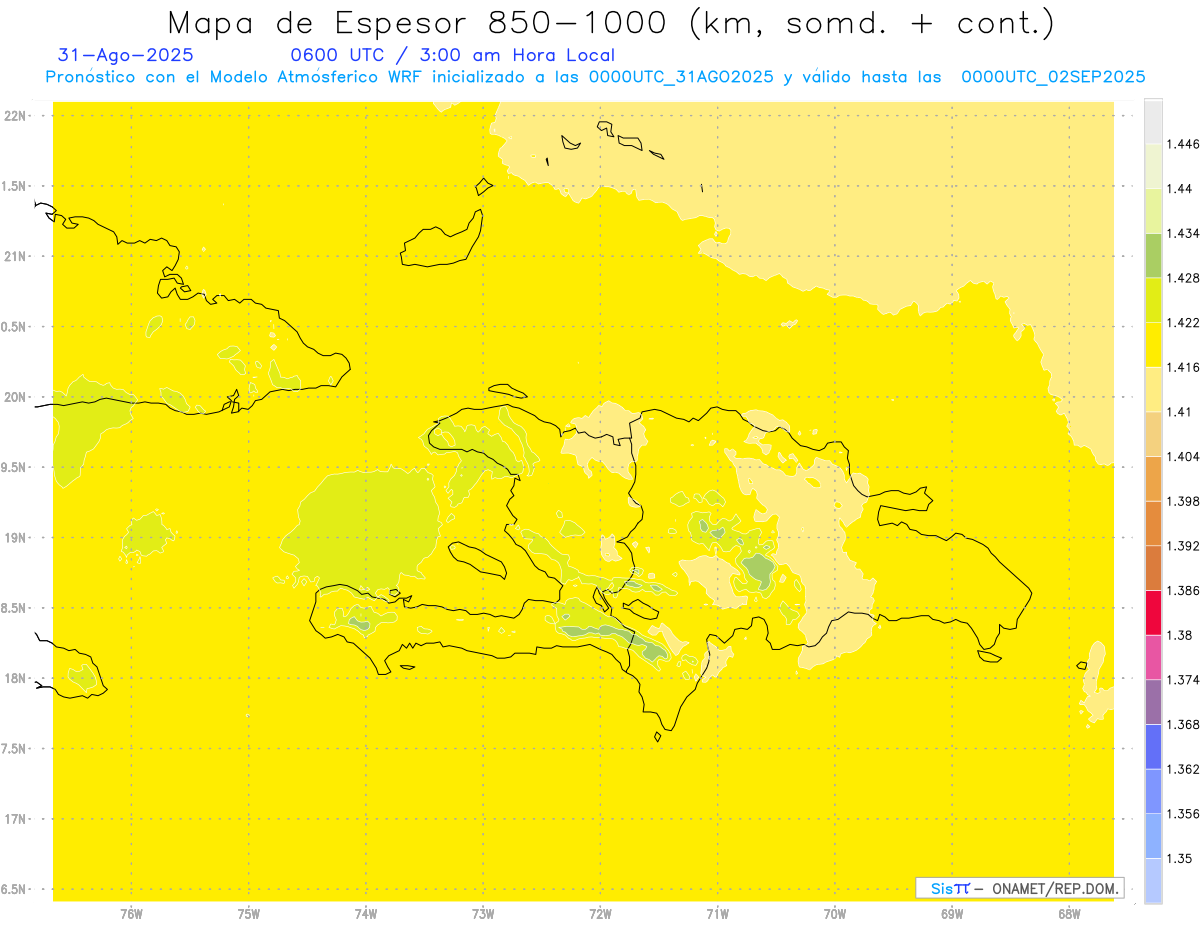This screenshot has width=1200, height=927.
Task: Click the legend value '1.446'
Action: point(1183,144)
